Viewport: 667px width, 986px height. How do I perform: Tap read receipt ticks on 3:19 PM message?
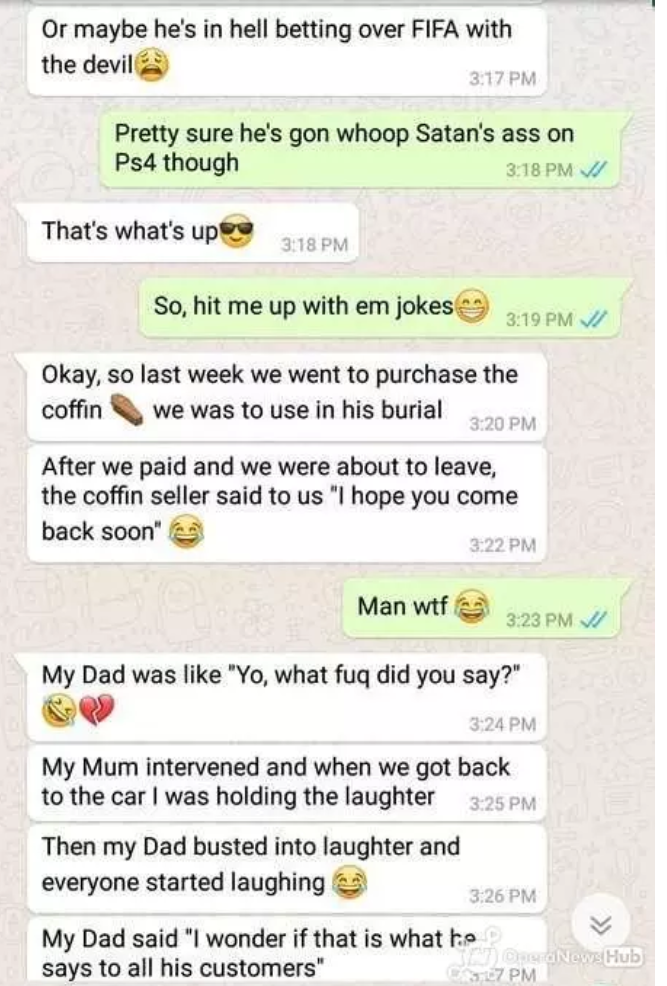tap(593, 319)
